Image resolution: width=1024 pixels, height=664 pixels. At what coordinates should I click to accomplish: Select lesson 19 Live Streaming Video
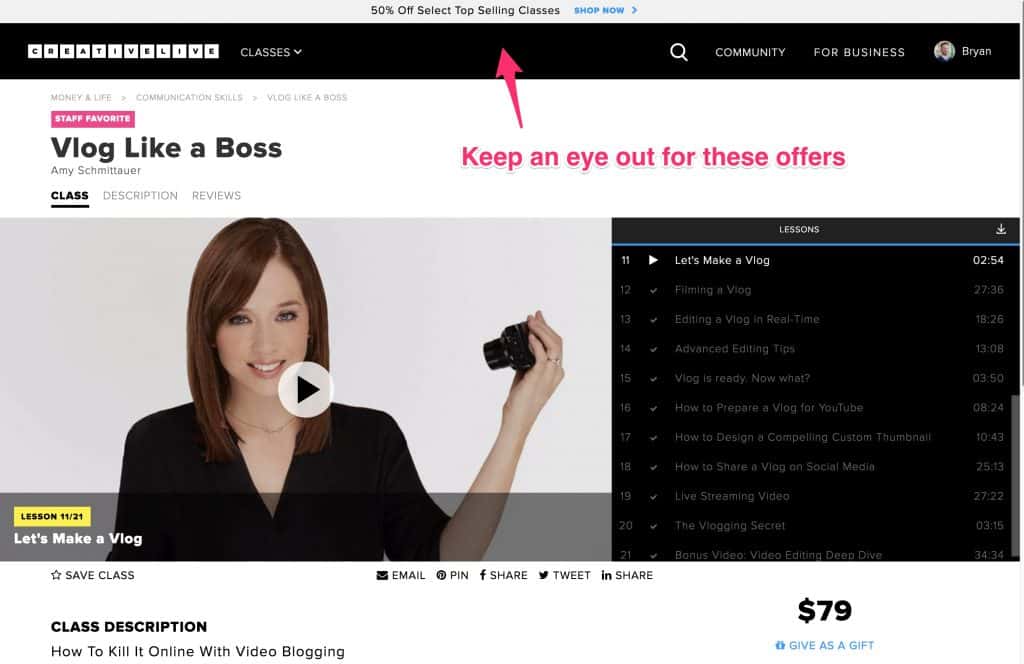(x=732, y=496)
